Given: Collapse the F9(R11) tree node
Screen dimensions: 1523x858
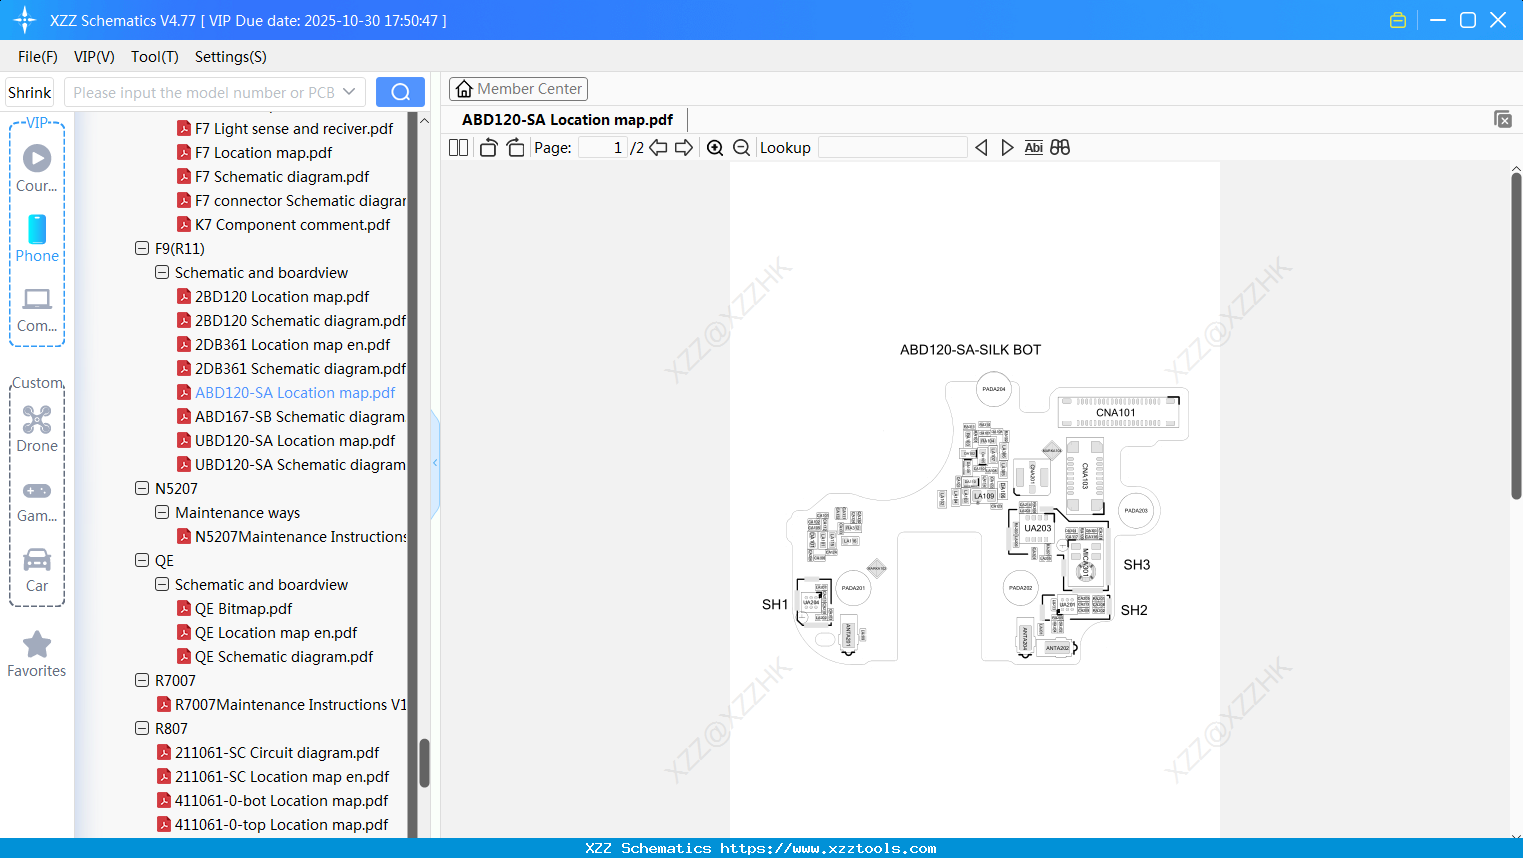Looking at the screenshot, I should pos(142,248).
